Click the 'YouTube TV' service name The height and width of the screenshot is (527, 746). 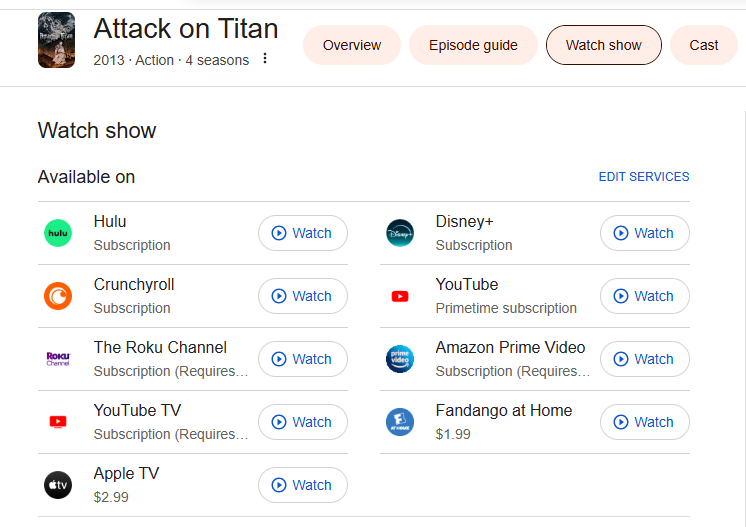[137, 410]
